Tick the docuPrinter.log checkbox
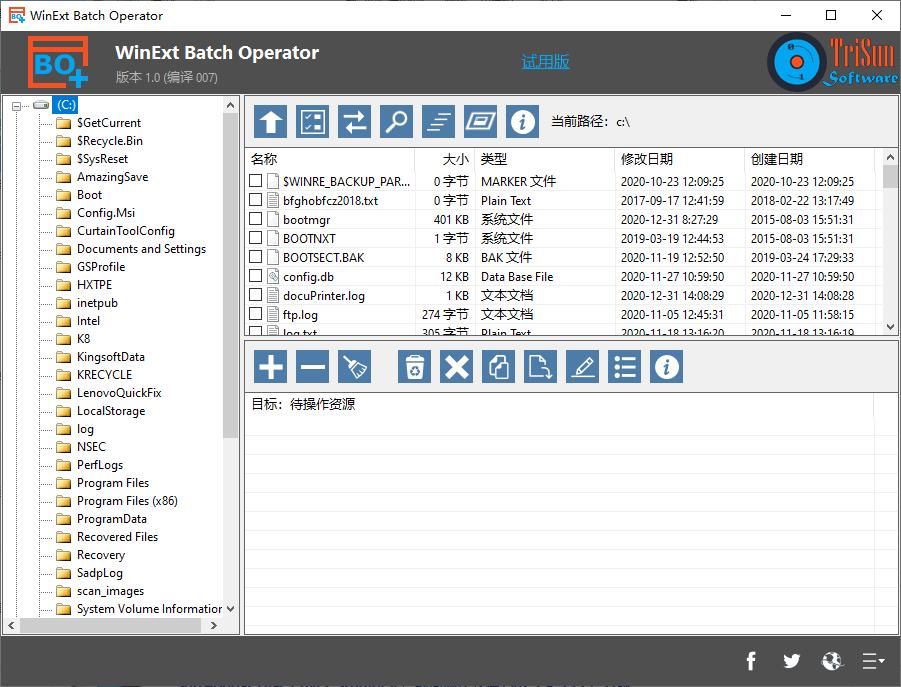This screenshot has height=687, width=901. tap(256, 295)
